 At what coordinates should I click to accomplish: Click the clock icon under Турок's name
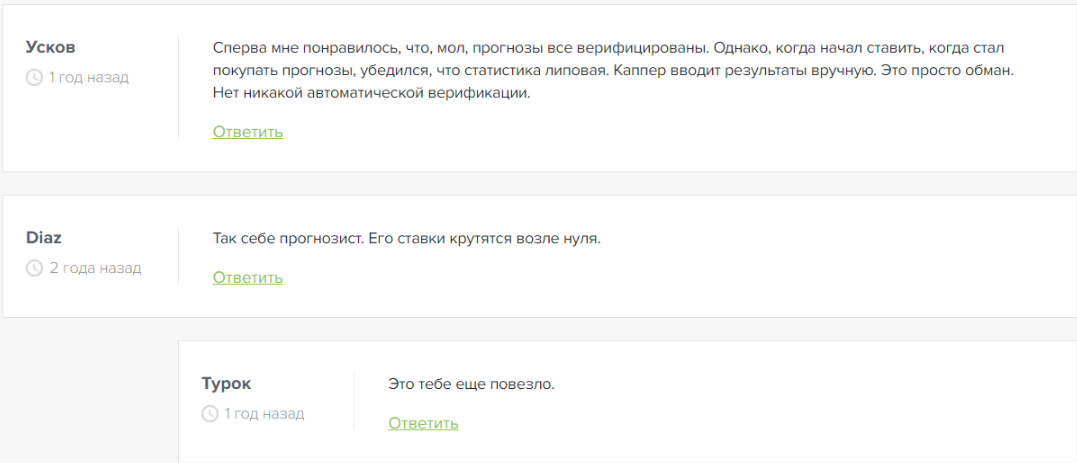click(210, 413)
